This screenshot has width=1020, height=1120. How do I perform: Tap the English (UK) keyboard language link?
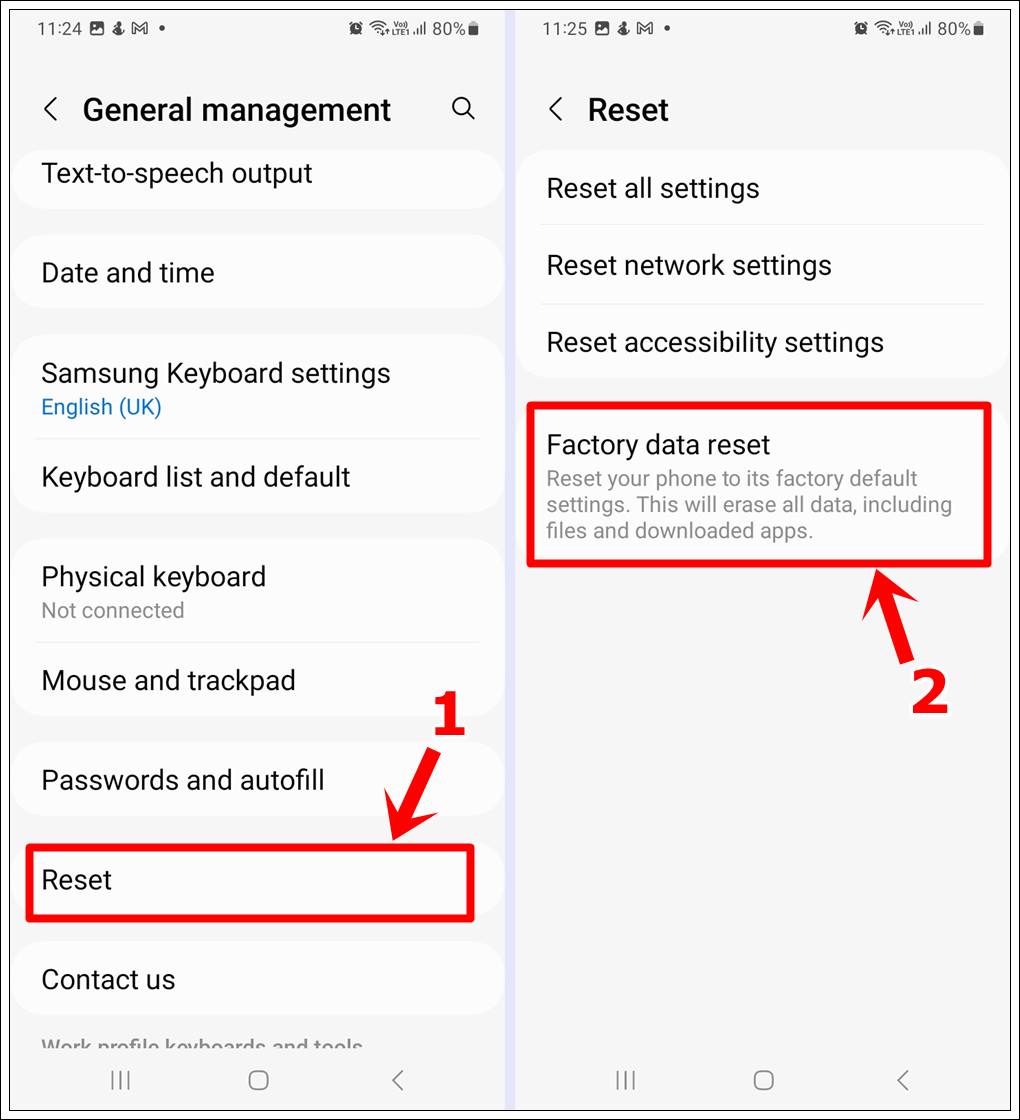click(101, 407)
